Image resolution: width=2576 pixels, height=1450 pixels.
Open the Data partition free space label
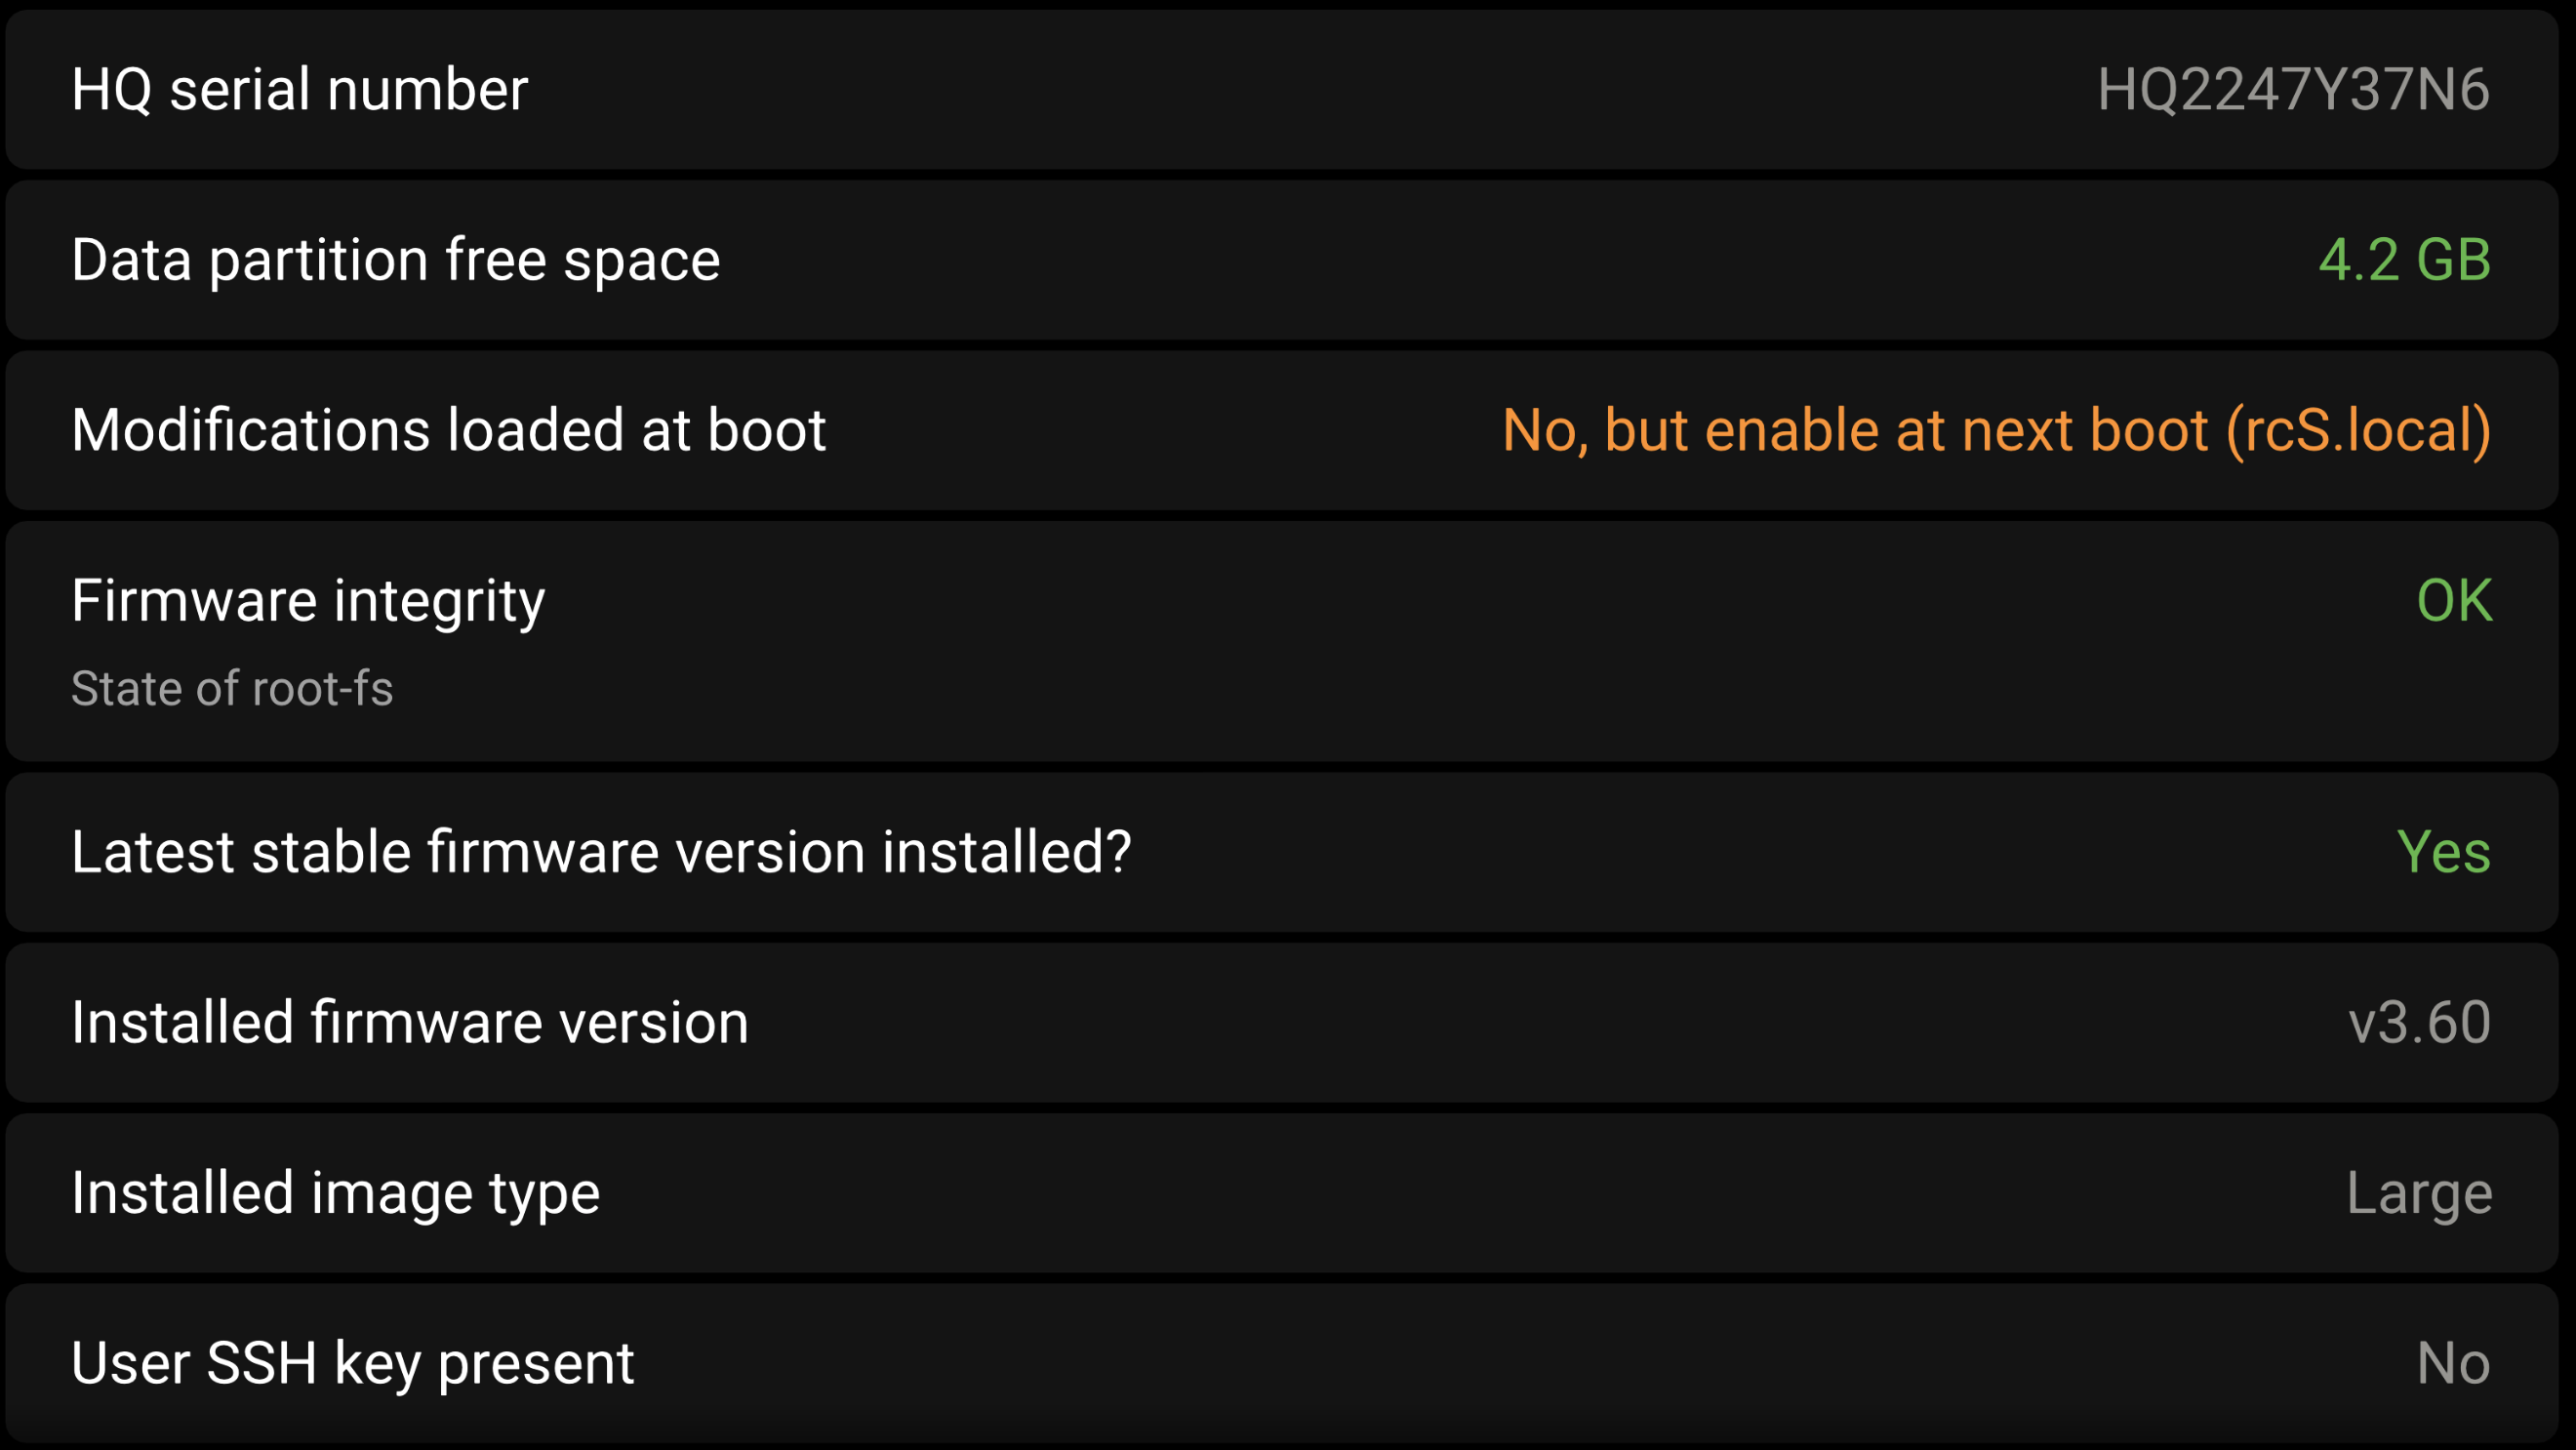pyautogui.click(x=395, y=260)
